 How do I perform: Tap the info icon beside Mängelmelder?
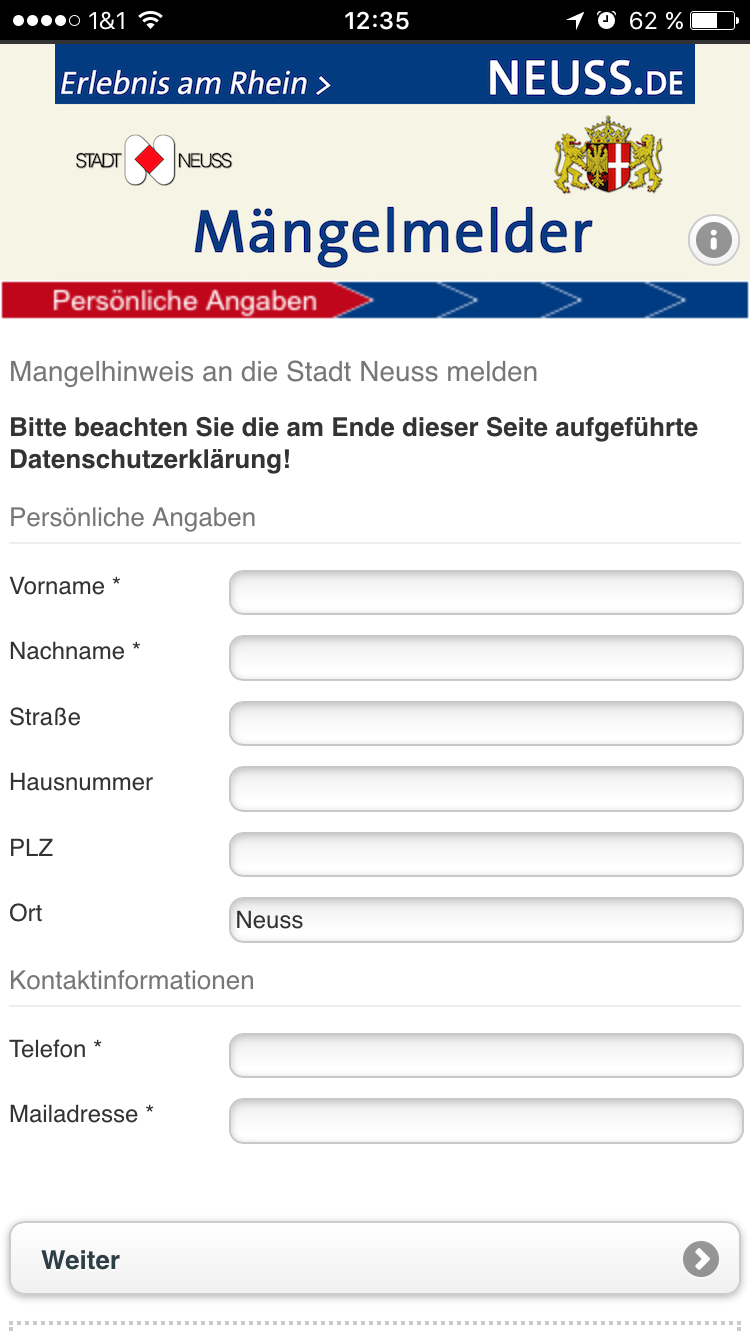click(x=713, y=240)
